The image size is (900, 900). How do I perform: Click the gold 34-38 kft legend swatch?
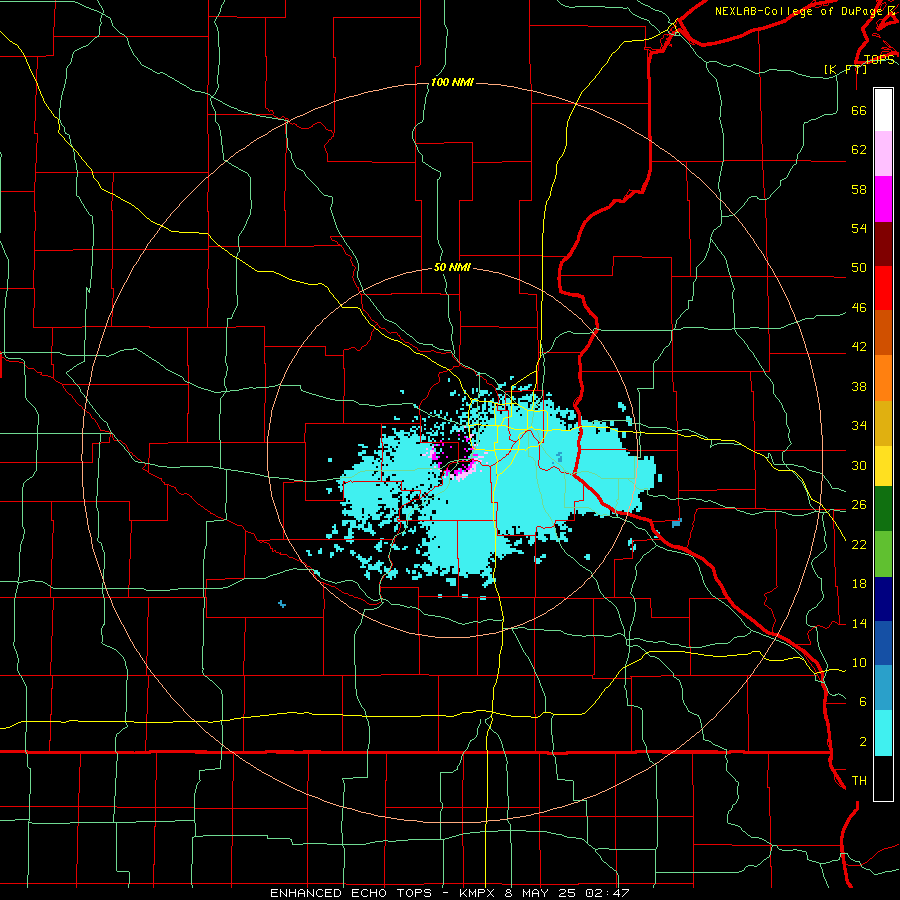(883, 423)
